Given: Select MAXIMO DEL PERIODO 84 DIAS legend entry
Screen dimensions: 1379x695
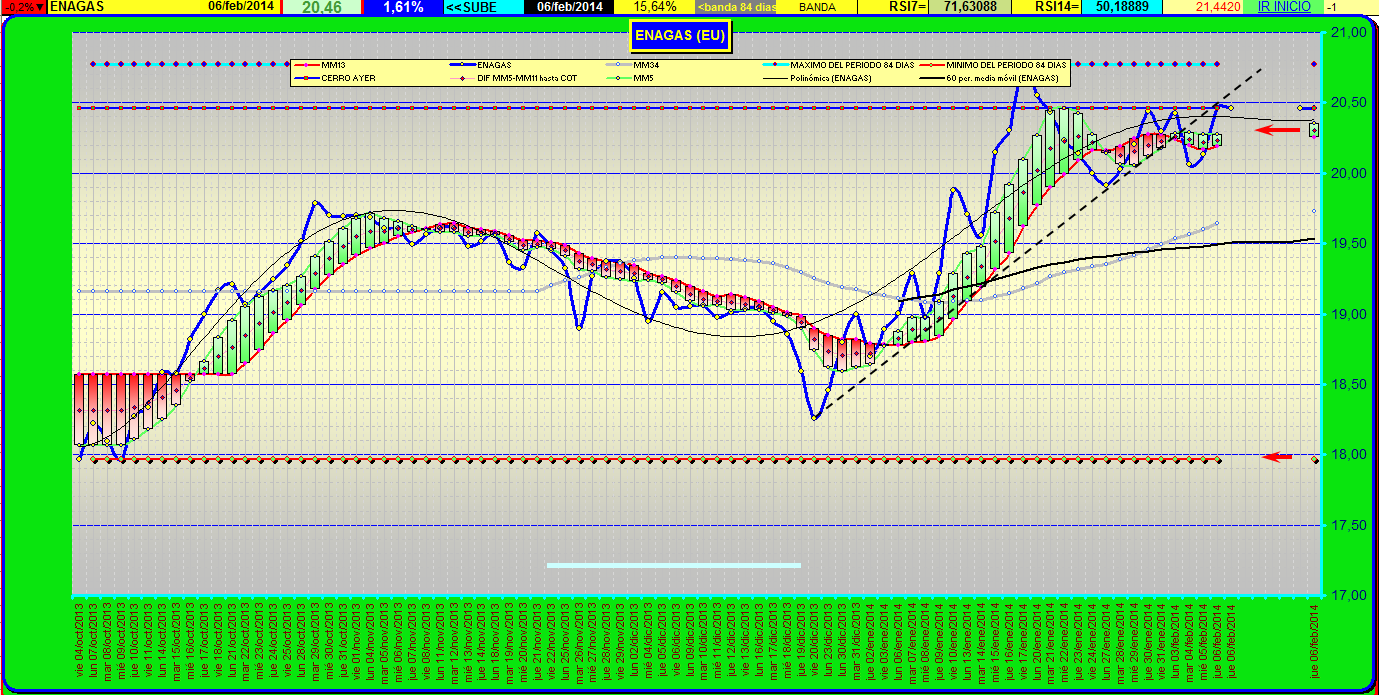Looking at the screenshot, I should tap(840, 65).
